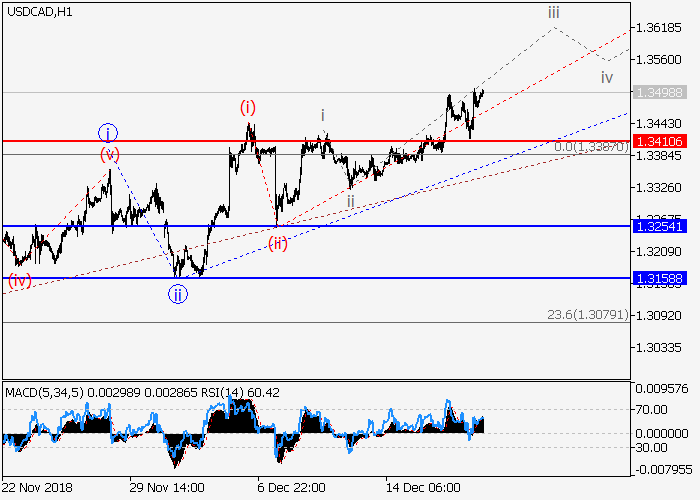
Task: Select the 6 Dec 22:00 time axis marker
Action: 291,487
